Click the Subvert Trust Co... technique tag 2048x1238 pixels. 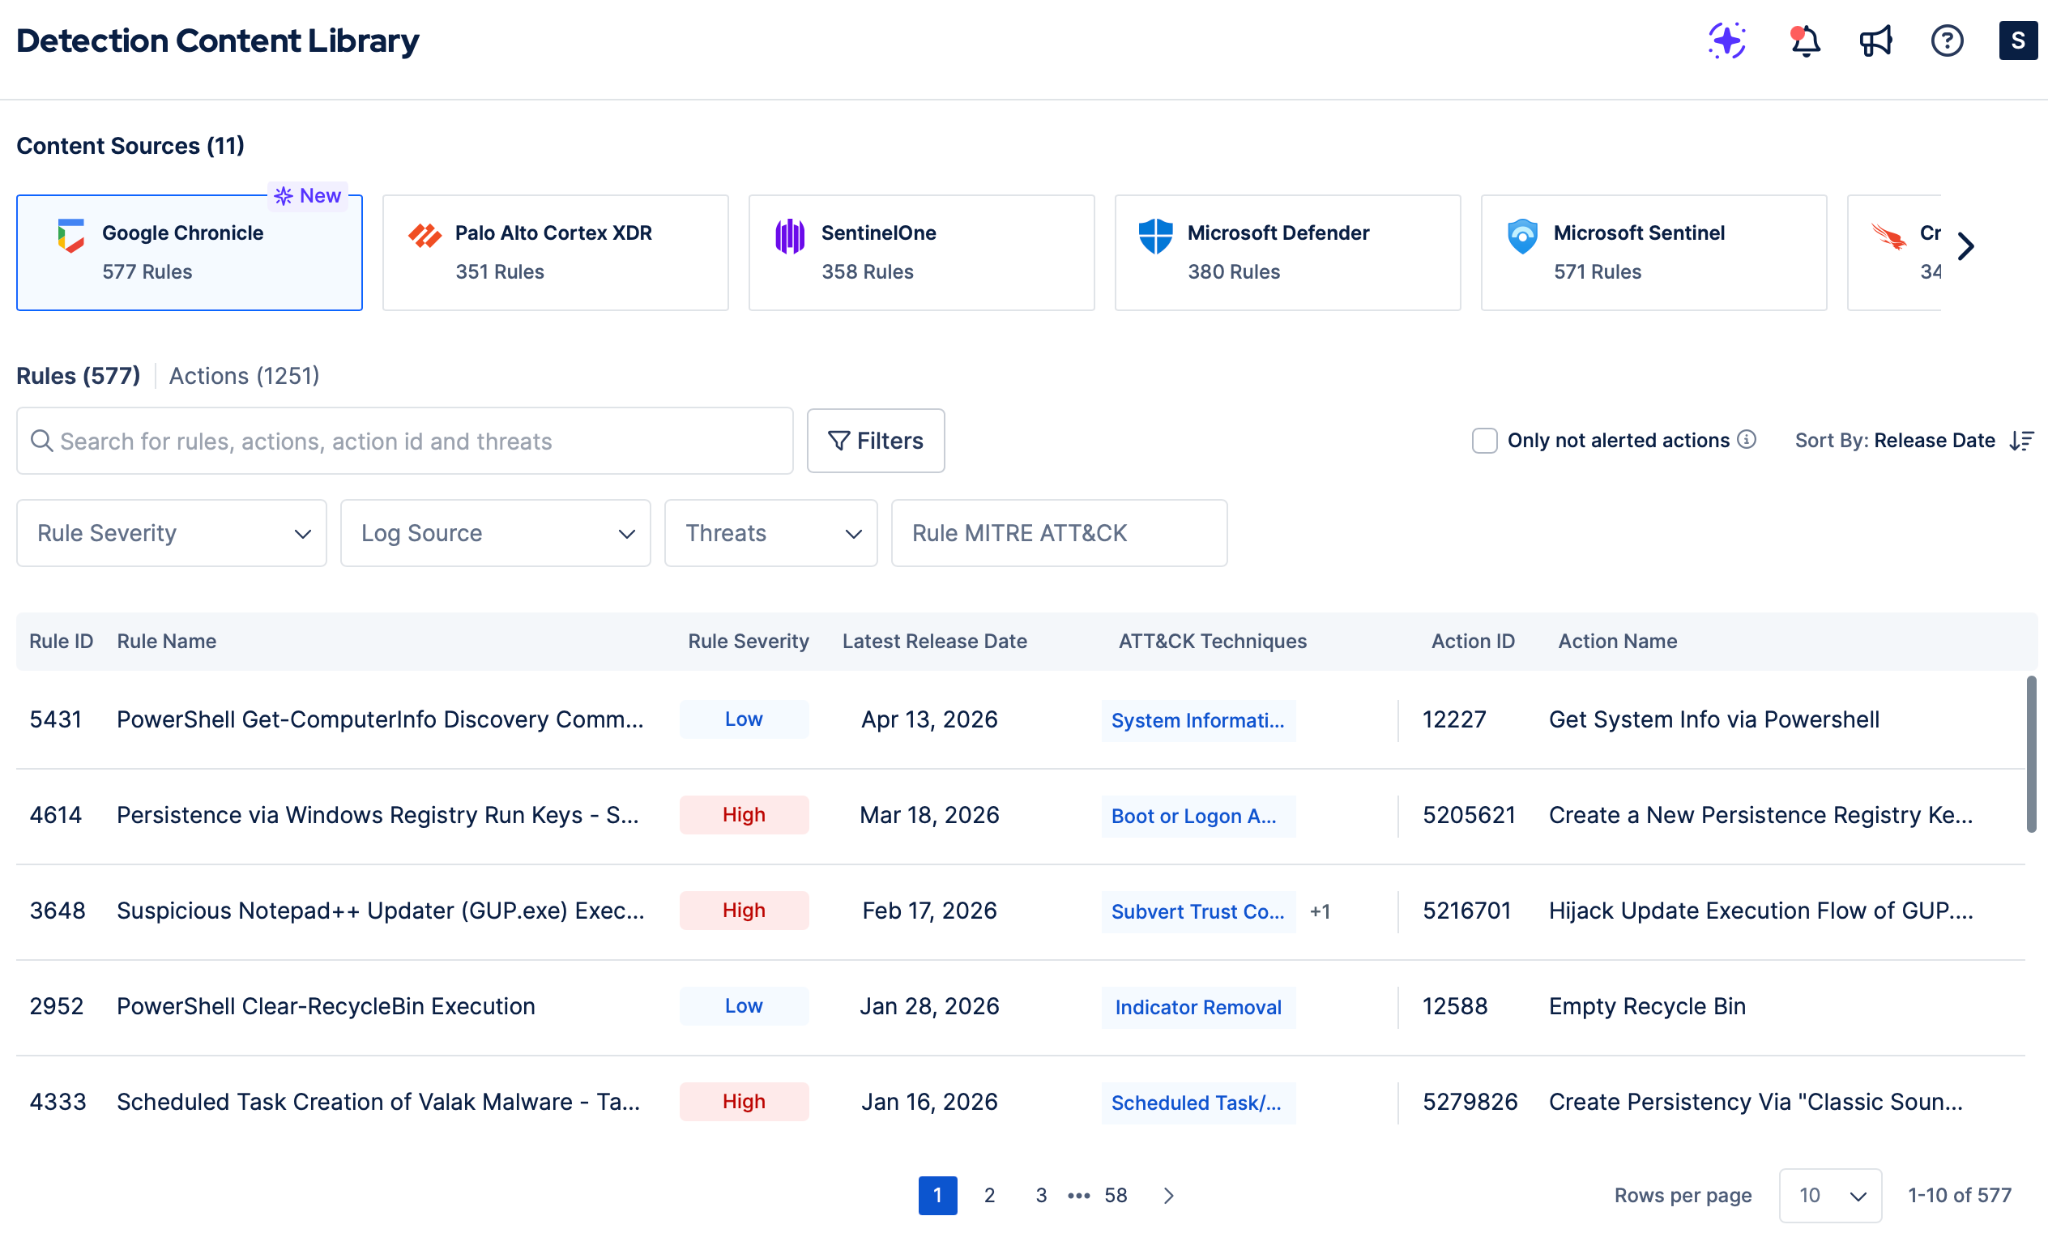[1198, 911]
